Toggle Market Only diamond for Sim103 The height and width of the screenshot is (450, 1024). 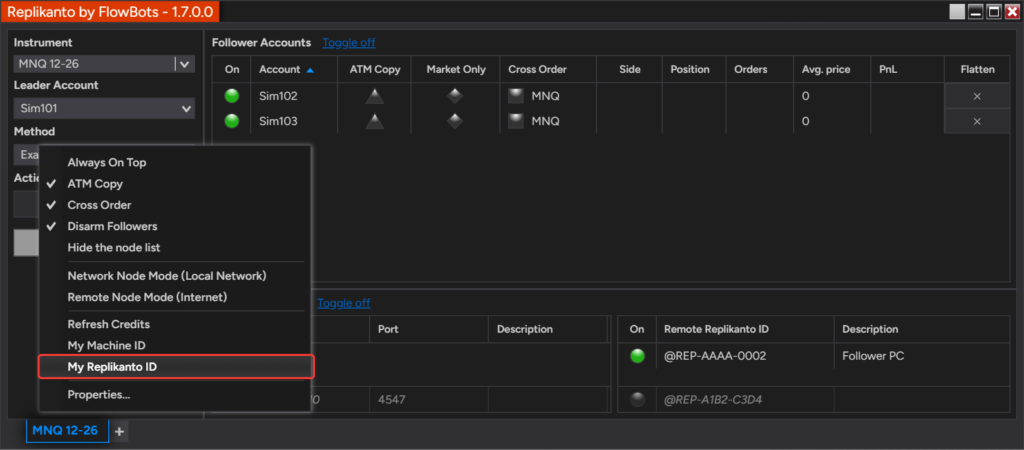click(455, 121)
